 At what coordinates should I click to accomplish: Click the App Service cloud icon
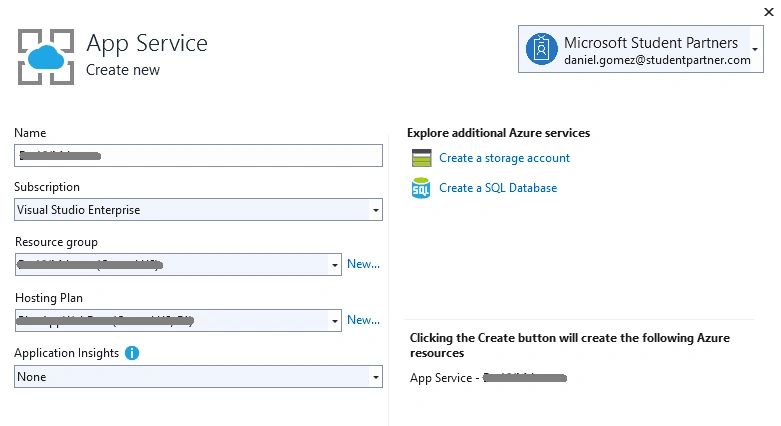[x=46, y=57]
